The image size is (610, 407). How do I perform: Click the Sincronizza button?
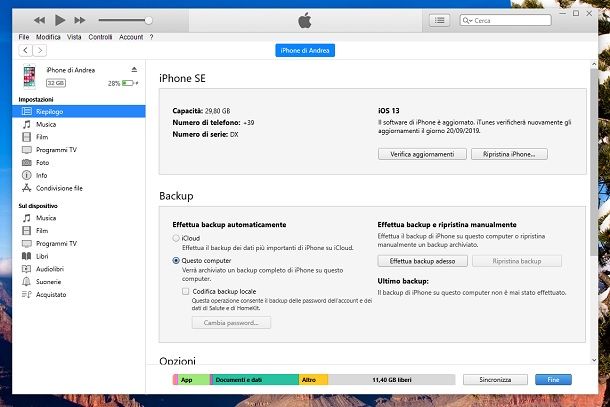(x=495, y=379)
